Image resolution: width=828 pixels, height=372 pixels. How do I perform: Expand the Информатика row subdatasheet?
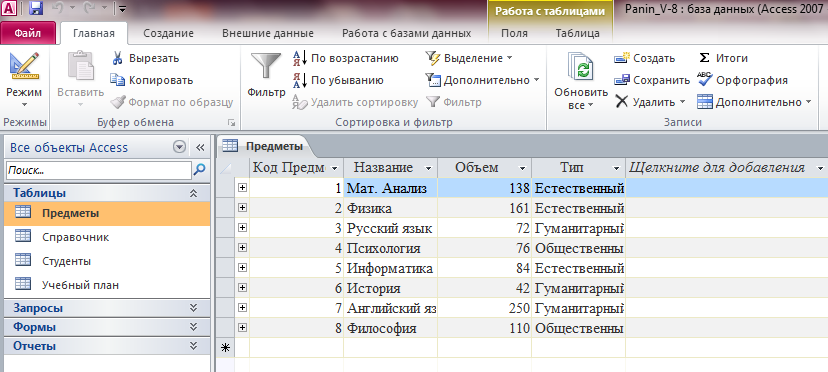pos(242,268)
